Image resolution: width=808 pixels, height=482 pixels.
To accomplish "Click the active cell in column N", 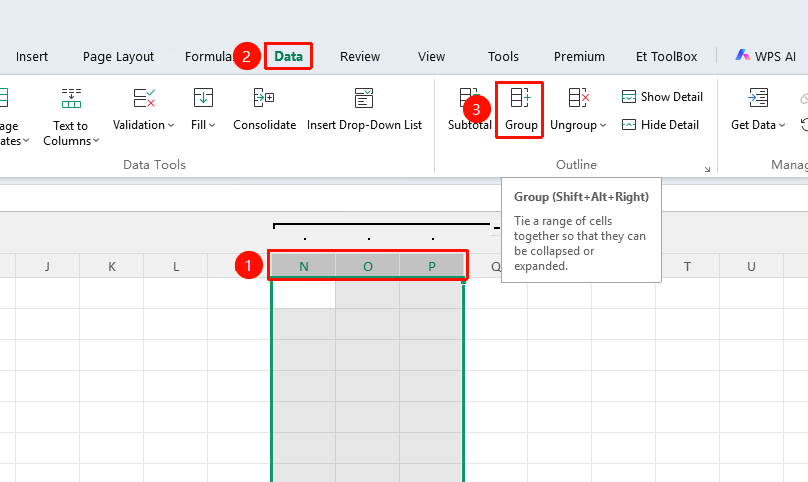I will (304, 294).
